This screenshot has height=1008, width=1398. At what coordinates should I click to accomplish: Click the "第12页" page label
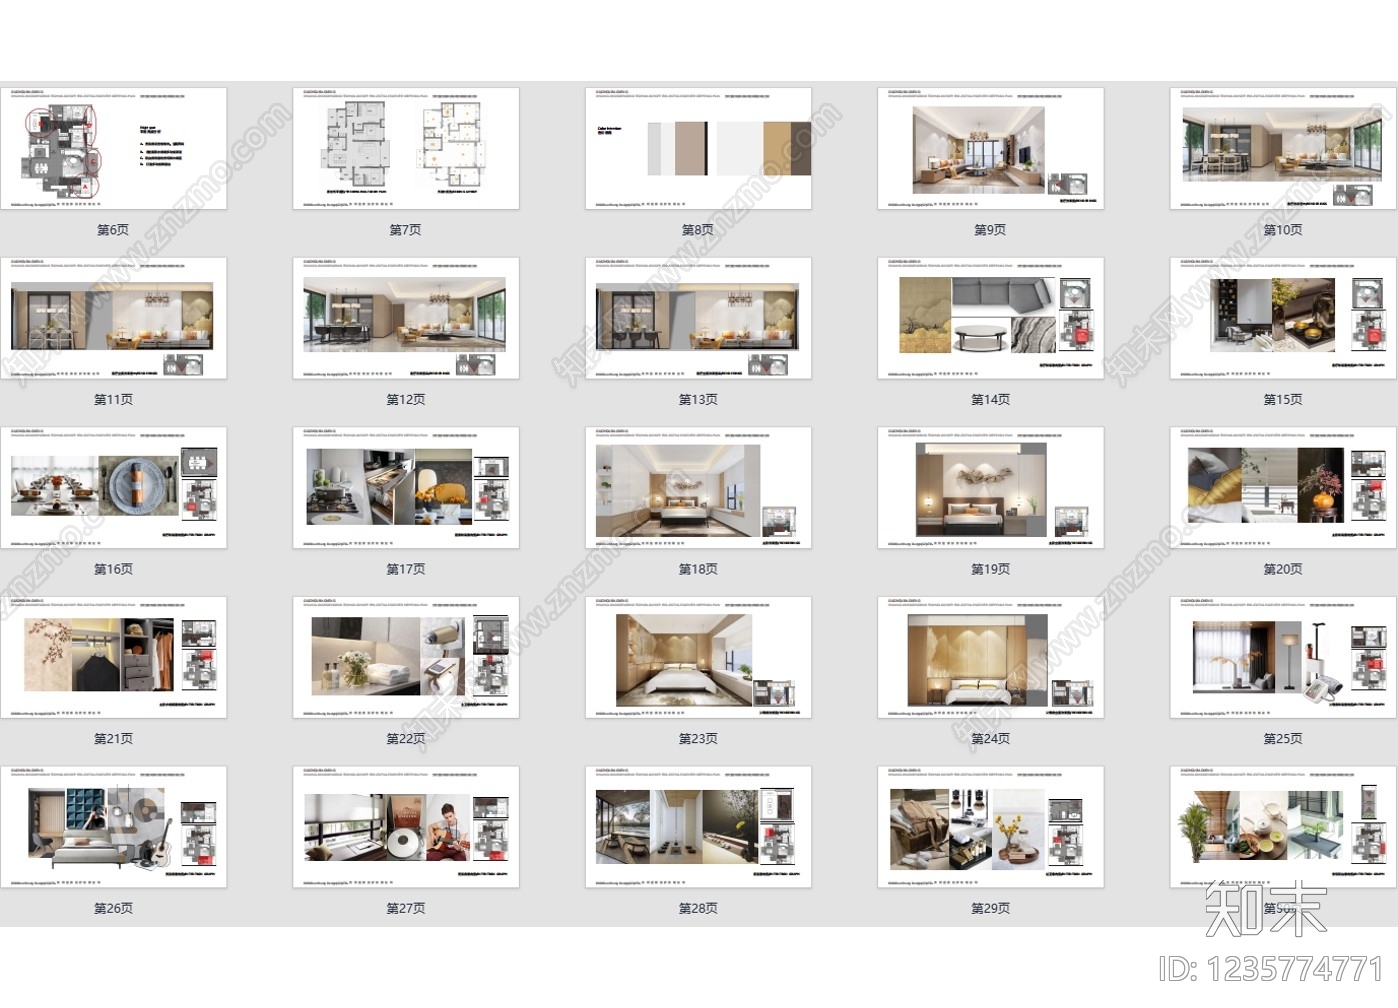pos(406,400)
